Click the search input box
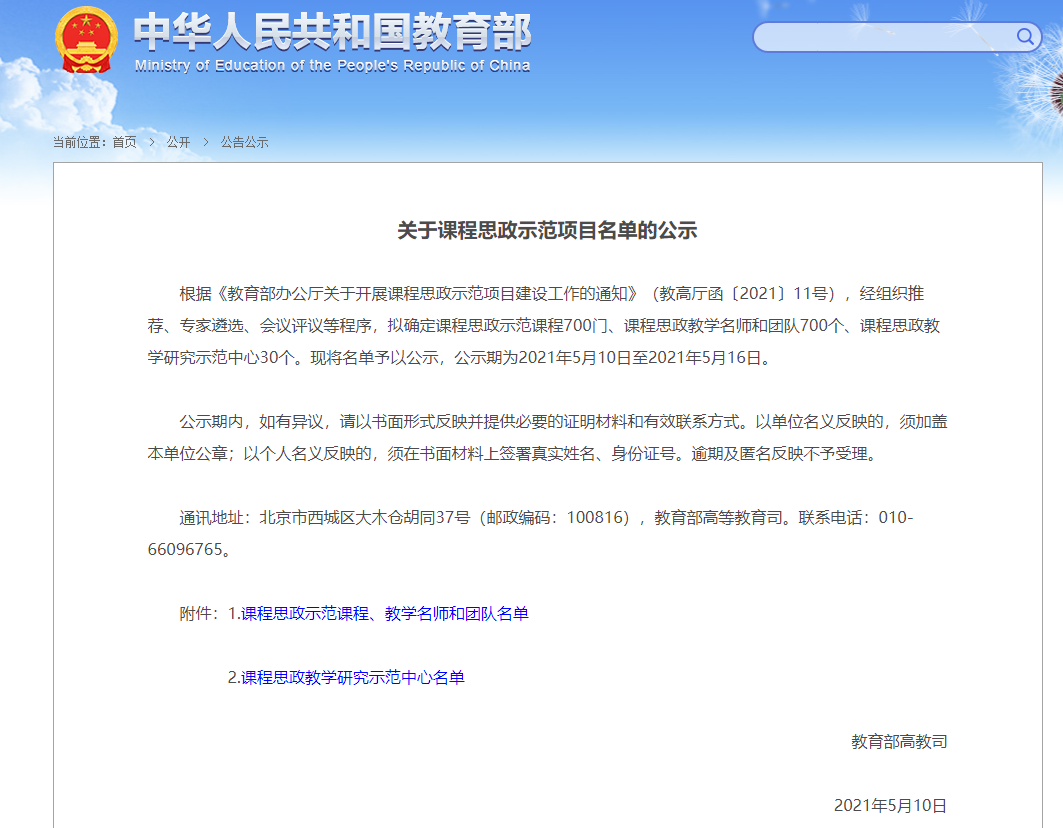1063x828 pixels. point(885,37)
